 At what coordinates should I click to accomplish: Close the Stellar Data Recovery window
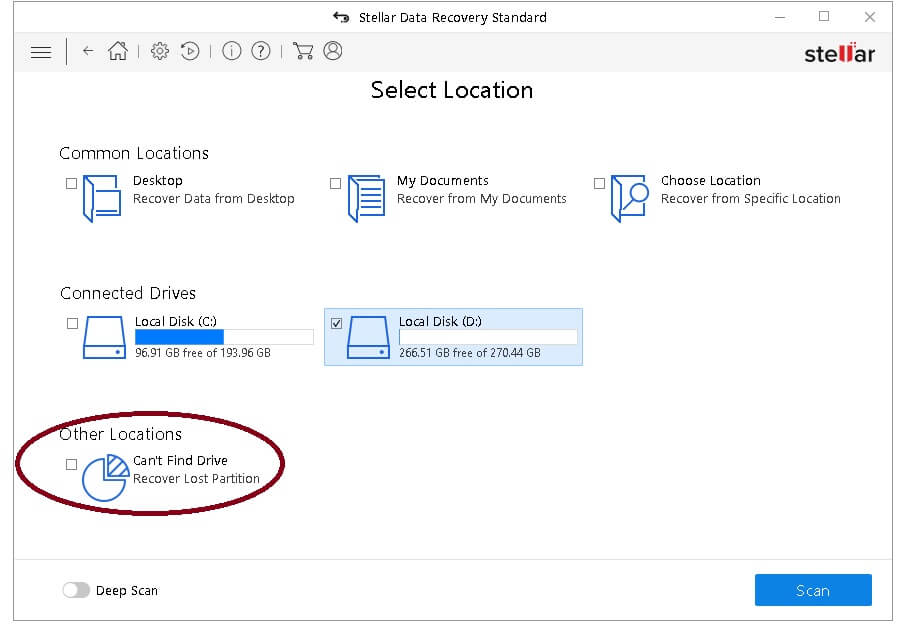[870, 17]
